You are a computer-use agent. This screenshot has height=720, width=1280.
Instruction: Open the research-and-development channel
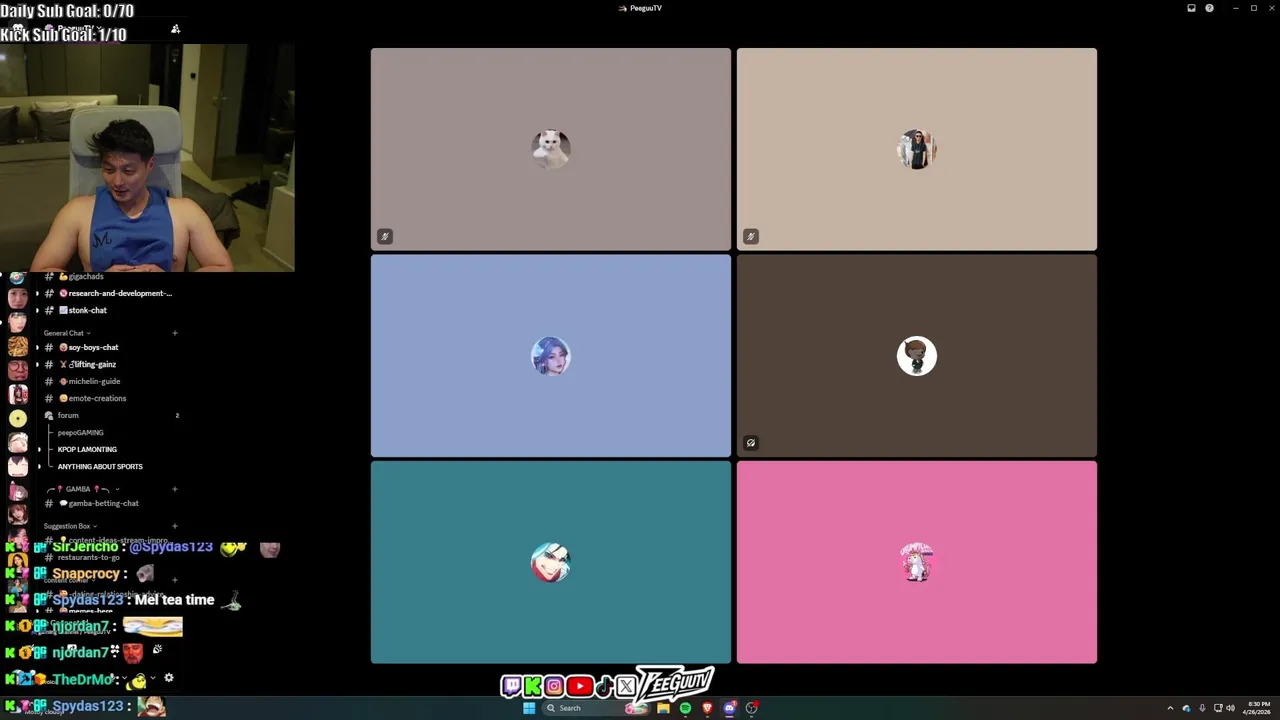(x=108, y=293)
